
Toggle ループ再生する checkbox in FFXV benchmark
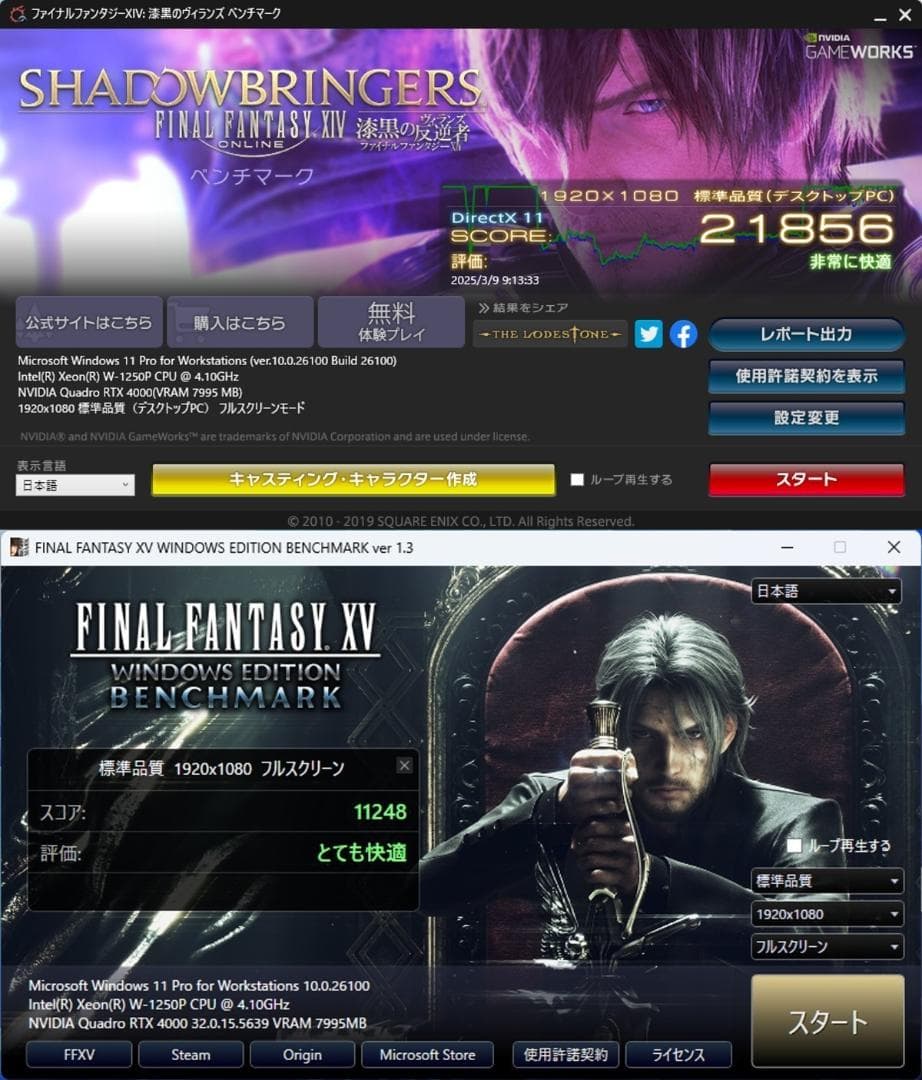tap(794, 845)
